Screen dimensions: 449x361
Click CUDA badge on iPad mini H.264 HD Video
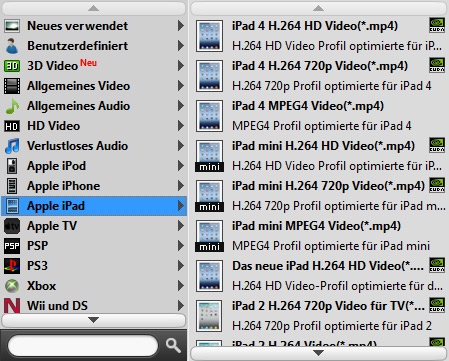click(437, 145)
